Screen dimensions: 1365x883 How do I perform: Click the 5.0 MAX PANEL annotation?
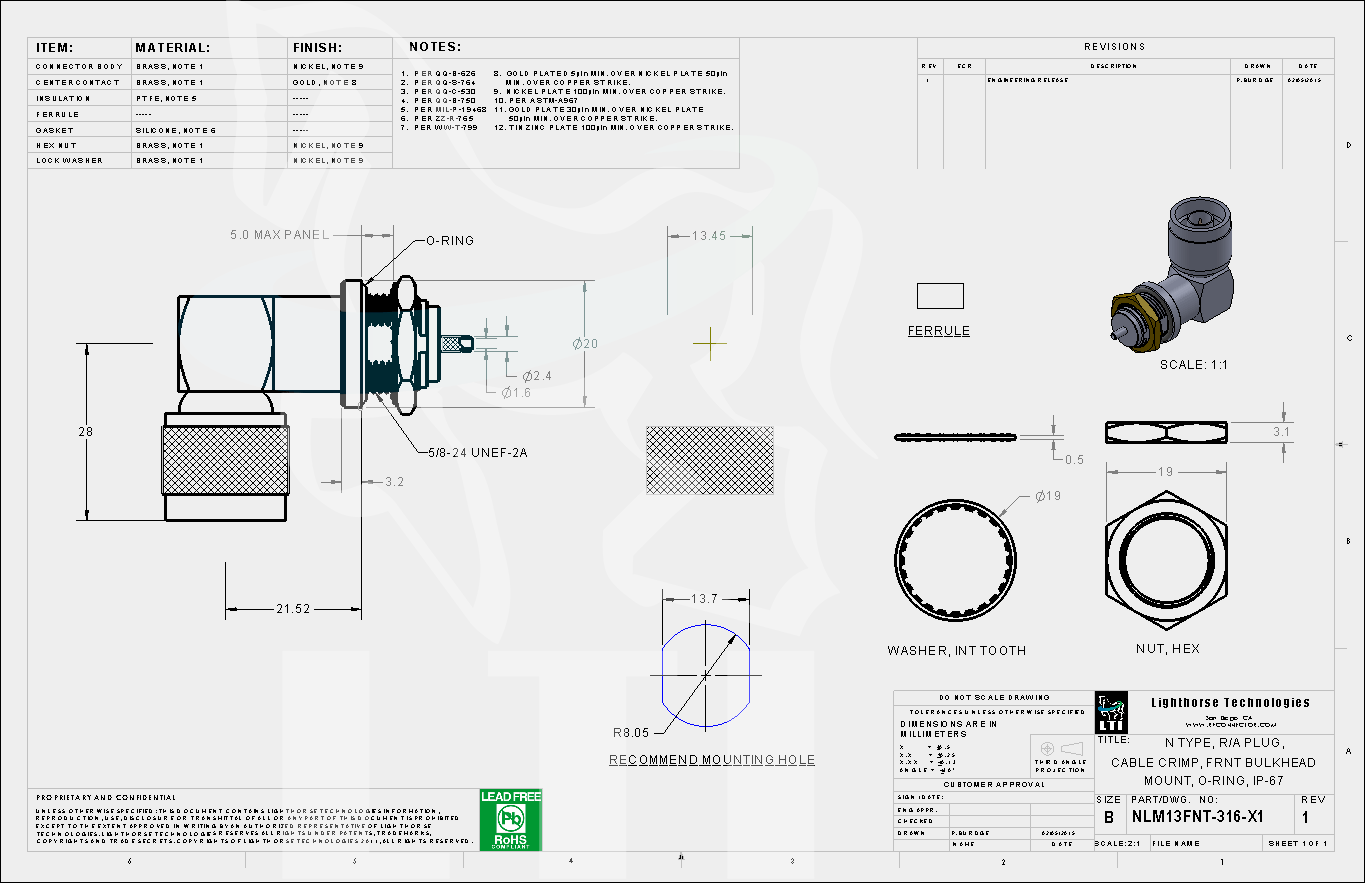coord(279,235)
